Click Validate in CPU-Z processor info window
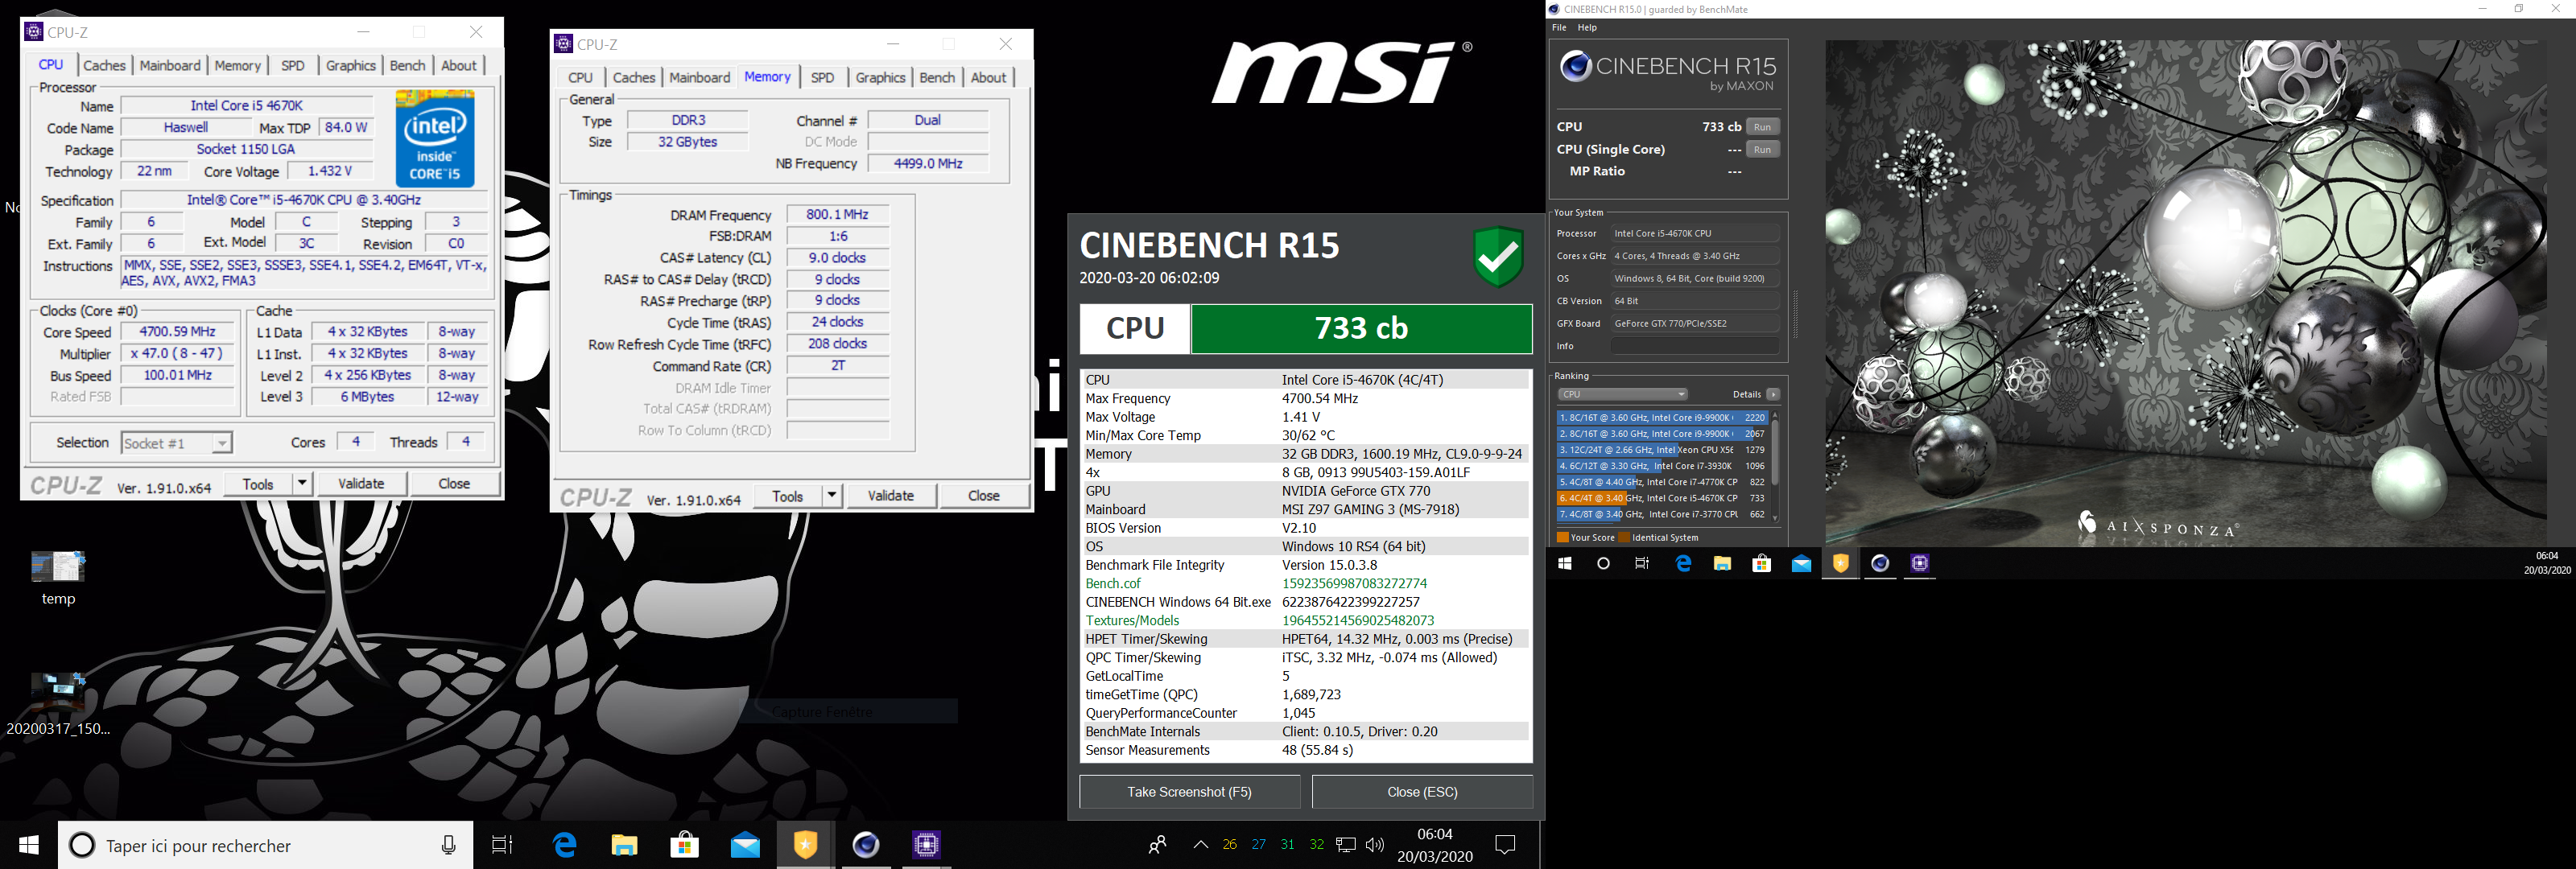This screenshot has width=2576, height=869. [361, 484]
